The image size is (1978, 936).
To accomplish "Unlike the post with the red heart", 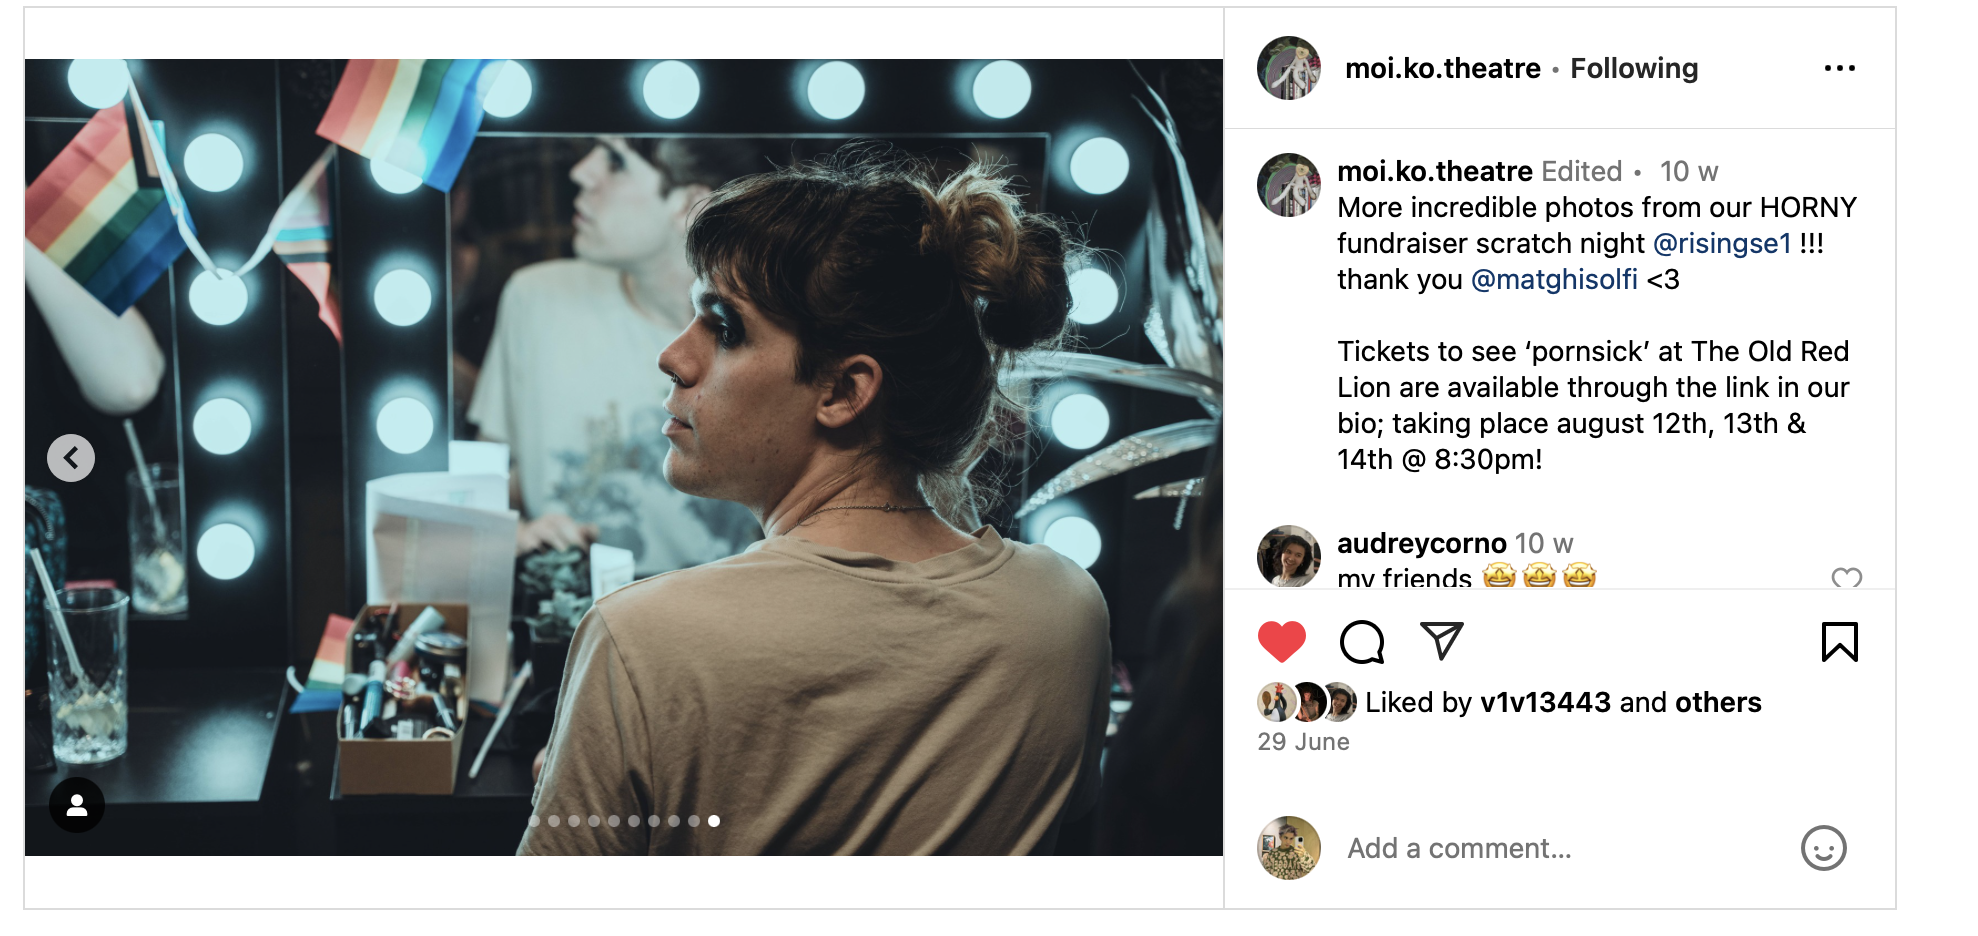I will click(x=1281, y=642).
